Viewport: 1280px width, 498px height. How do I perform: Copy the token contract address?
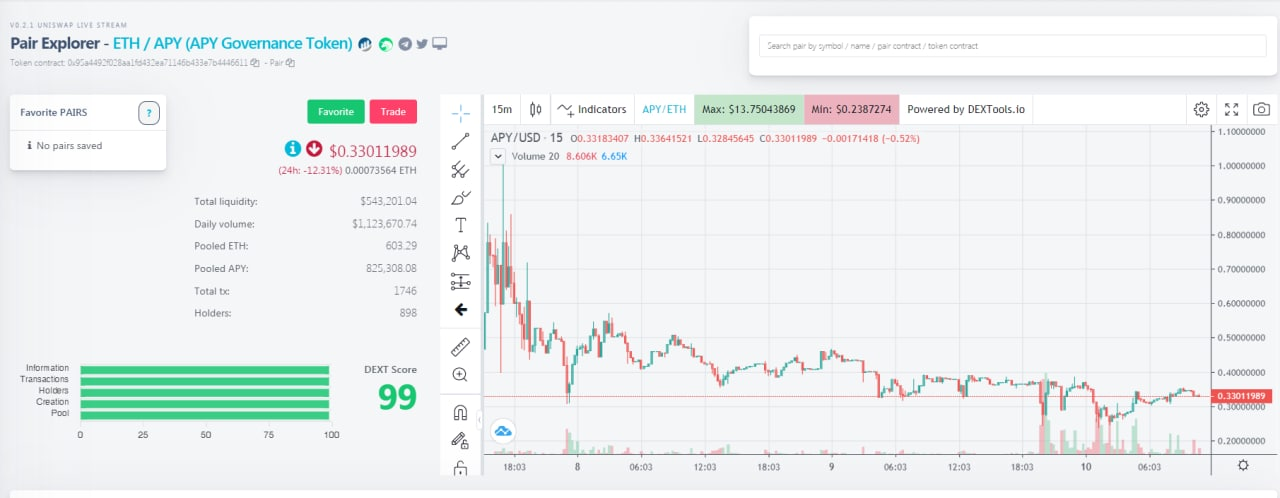coord(255,63)
